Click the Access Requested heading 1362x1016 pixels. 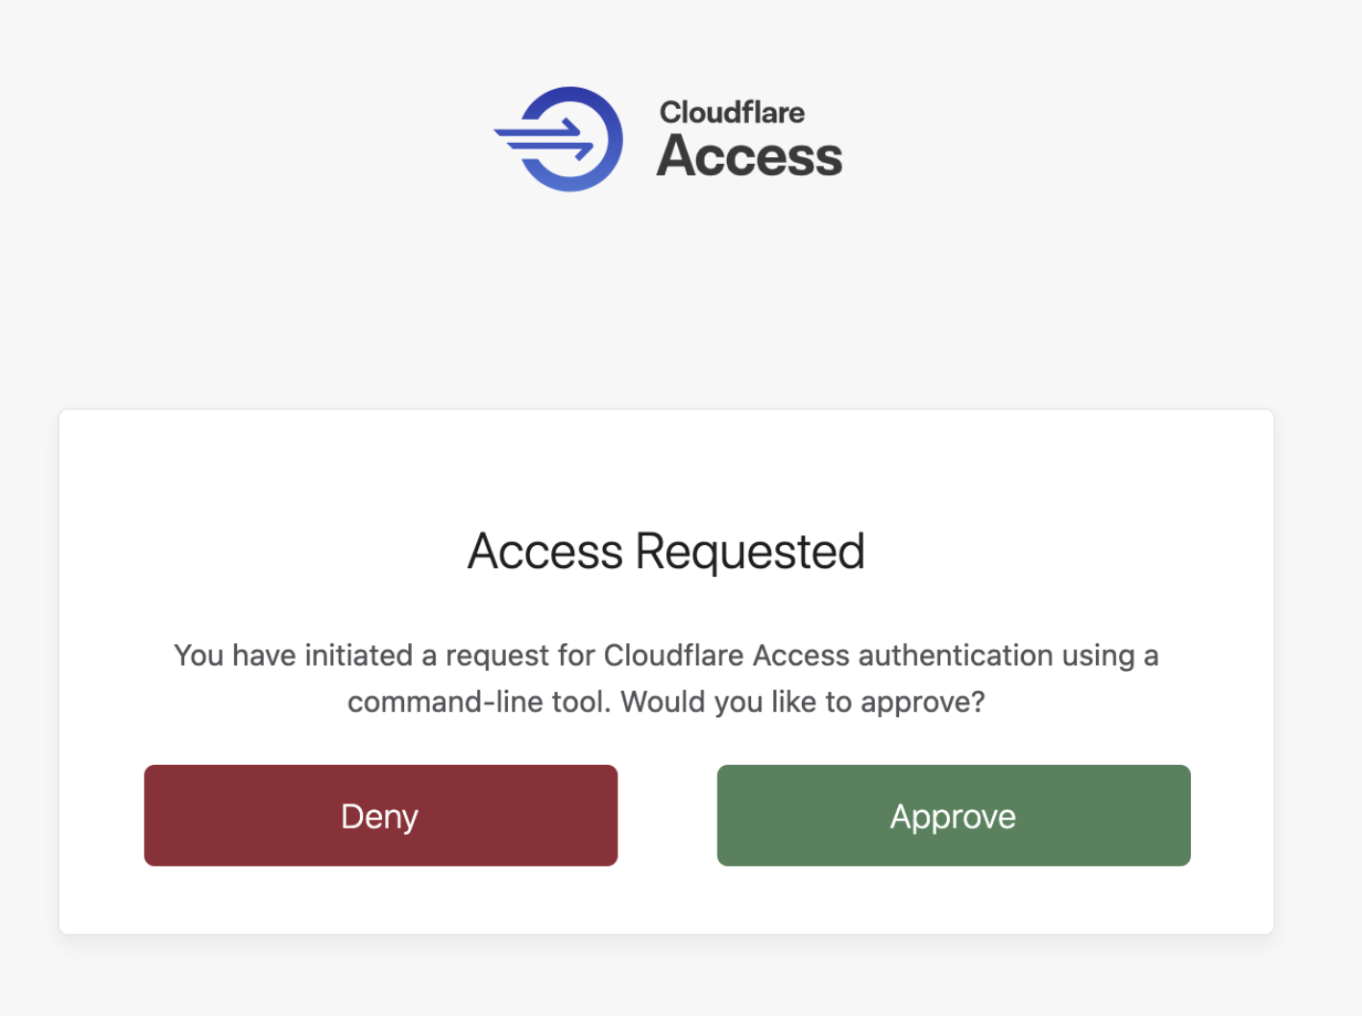(x=665, y=551)
